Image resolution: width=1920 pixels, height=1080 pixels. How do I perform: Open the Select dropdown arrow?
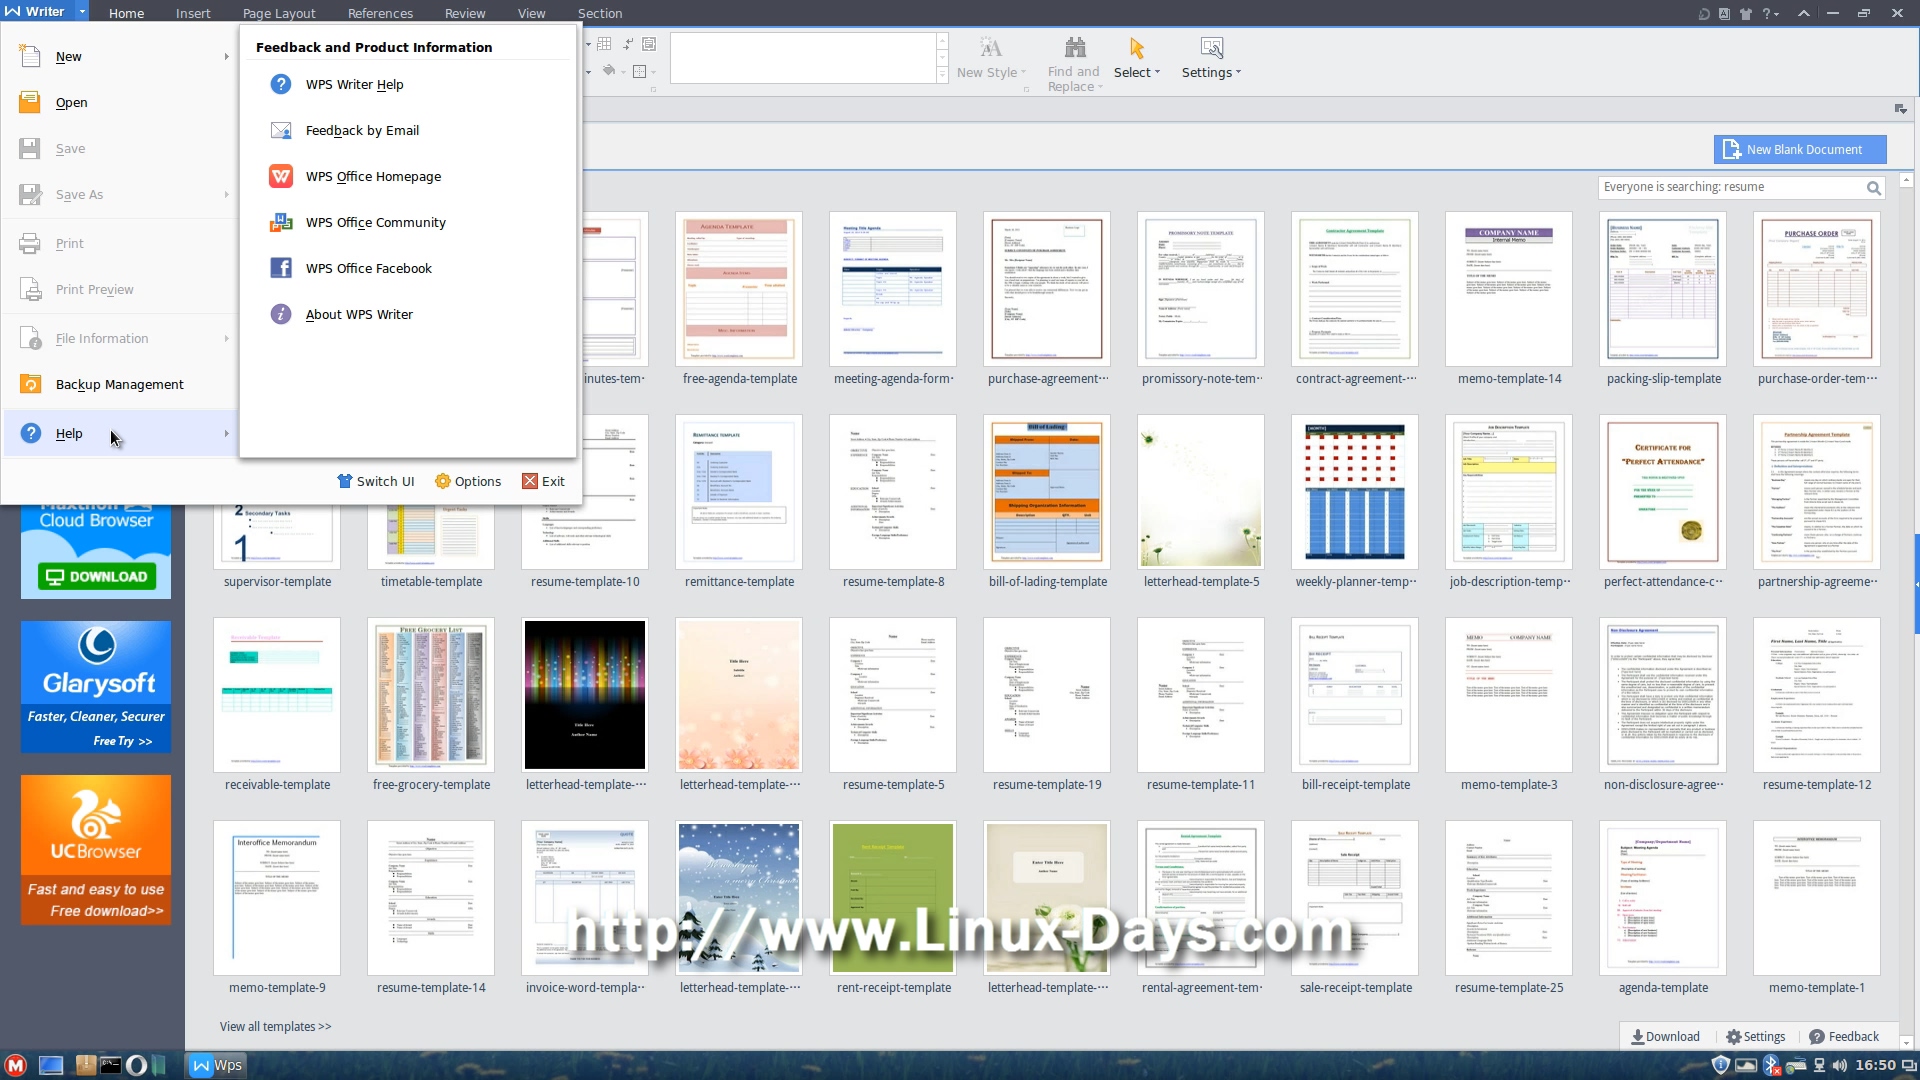(1158, 72)
